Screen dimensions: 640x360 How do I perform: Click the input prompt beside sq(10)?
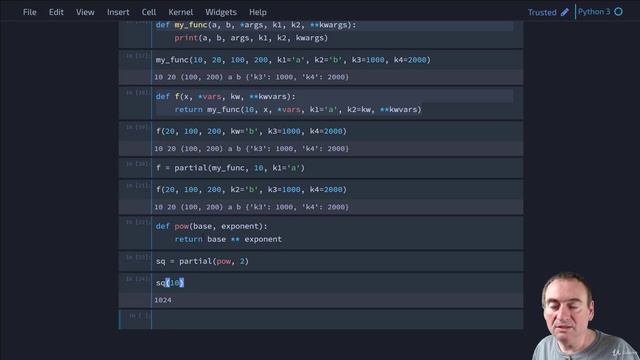point(137,279)
